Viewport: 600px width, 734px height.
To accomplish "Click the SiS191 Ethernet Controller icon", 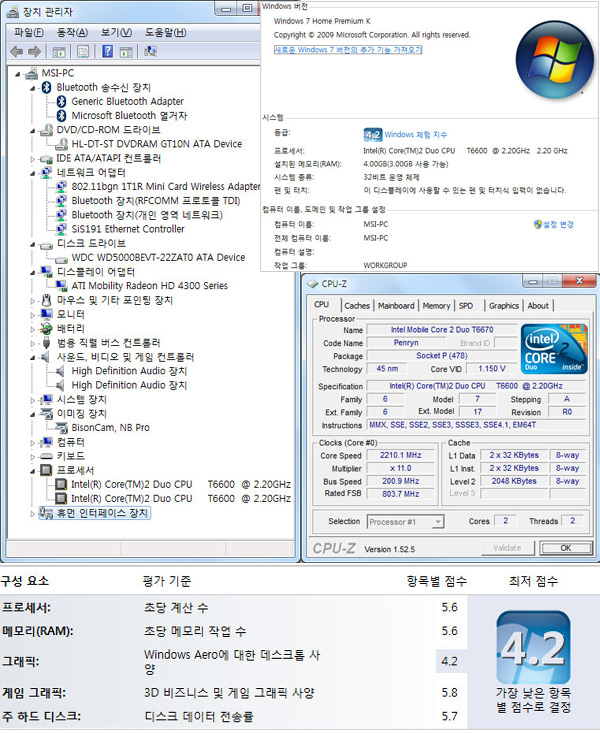I will pos(61,229).
